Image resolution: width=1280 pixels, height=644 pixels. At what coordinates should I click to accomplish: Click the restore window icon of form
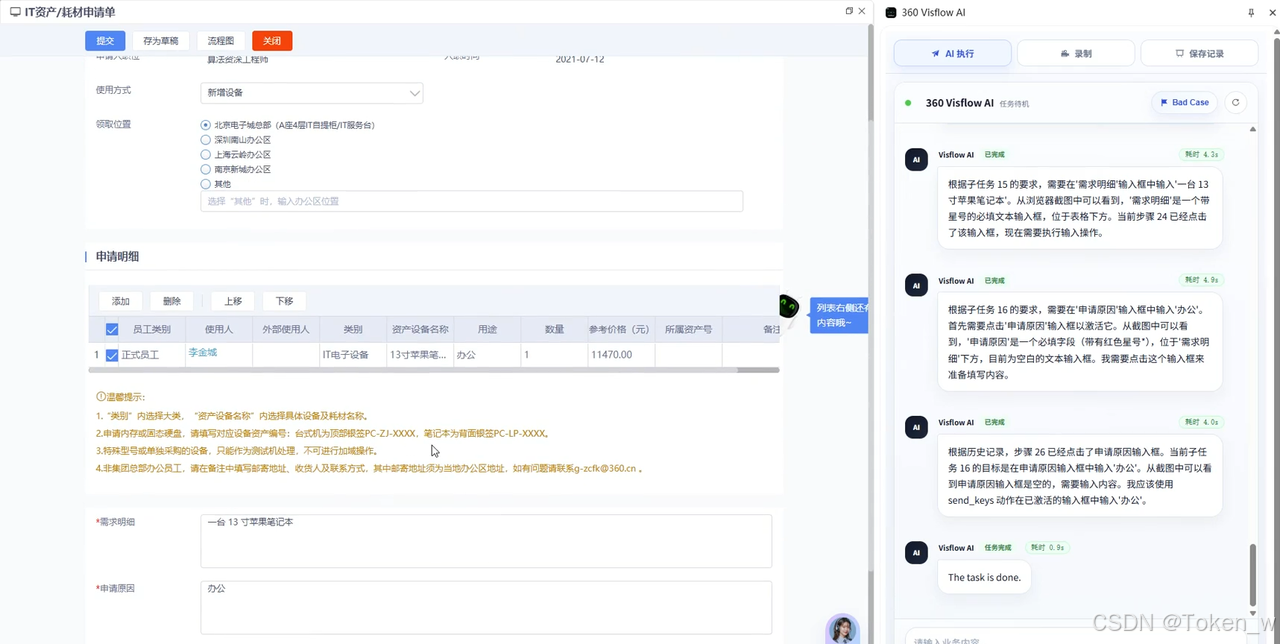849,11
